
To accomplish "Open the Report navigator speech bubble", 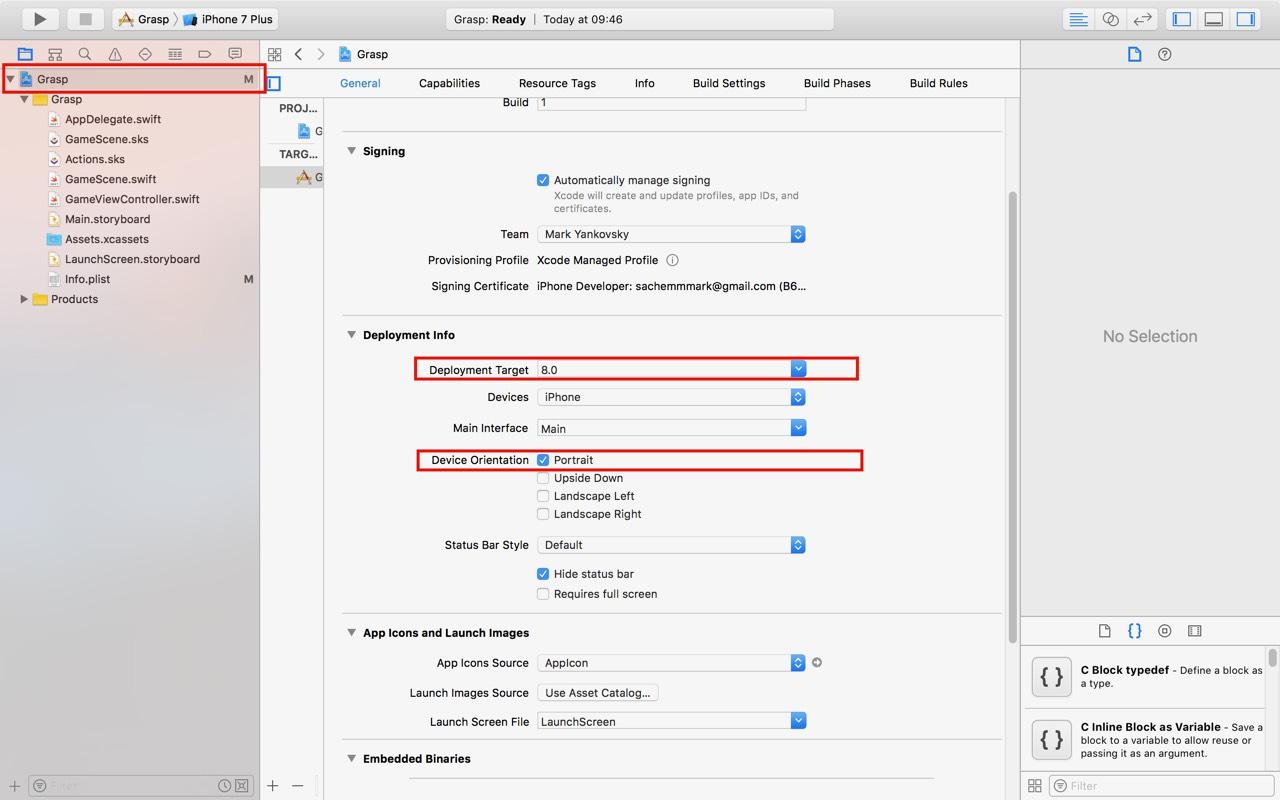I will coord(235,54).
